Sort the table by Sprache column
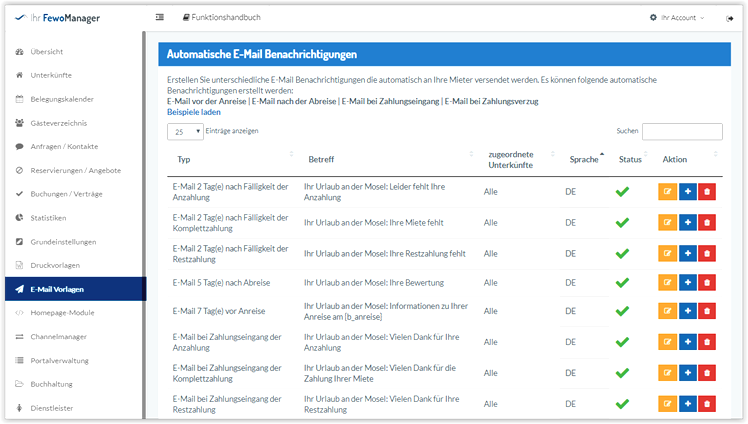This screenshot has height=424, width=748. coord(585,159)
